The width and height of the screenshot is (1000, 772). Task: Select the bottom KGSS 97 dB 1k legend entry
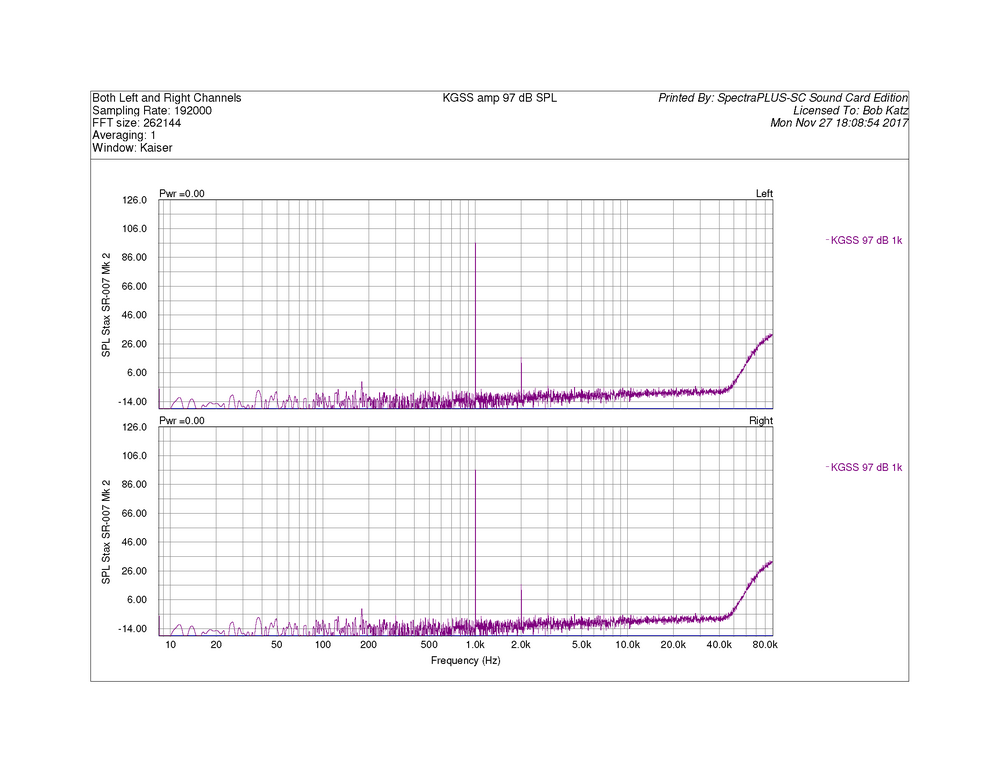coord(866,467)
